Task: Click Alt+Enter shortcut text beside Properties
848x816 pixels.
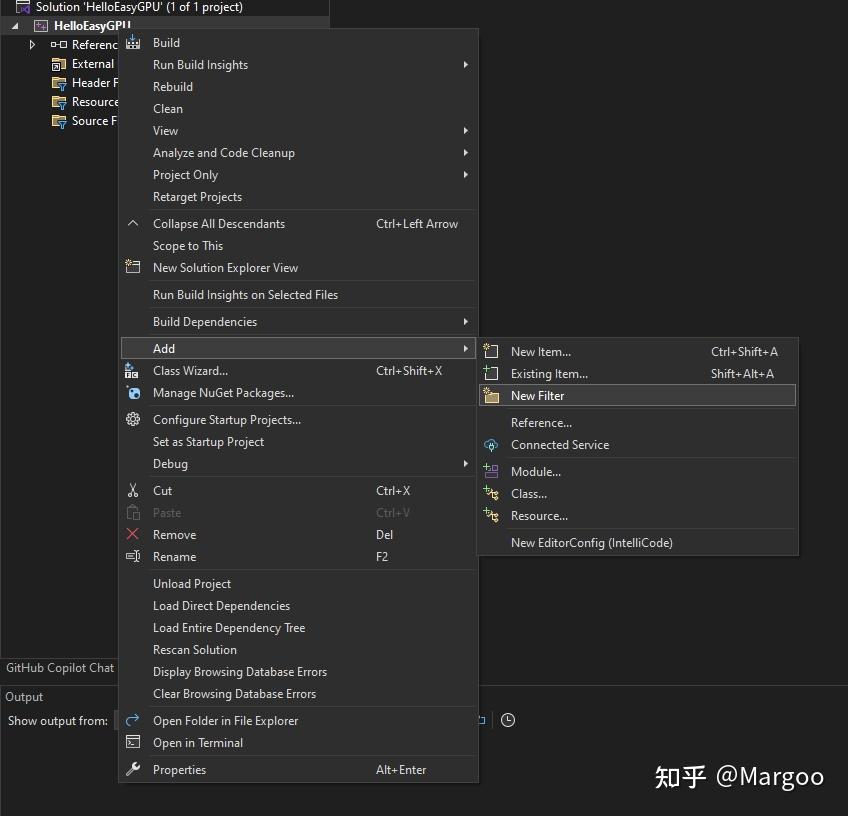Action: click(401, 769)
